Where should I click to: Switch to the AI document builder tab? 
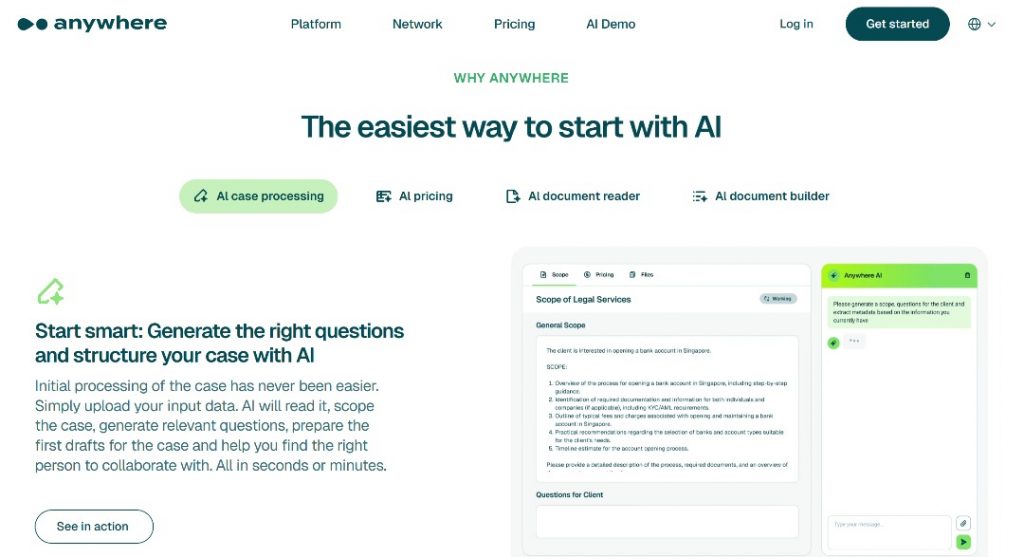[761, 196]
